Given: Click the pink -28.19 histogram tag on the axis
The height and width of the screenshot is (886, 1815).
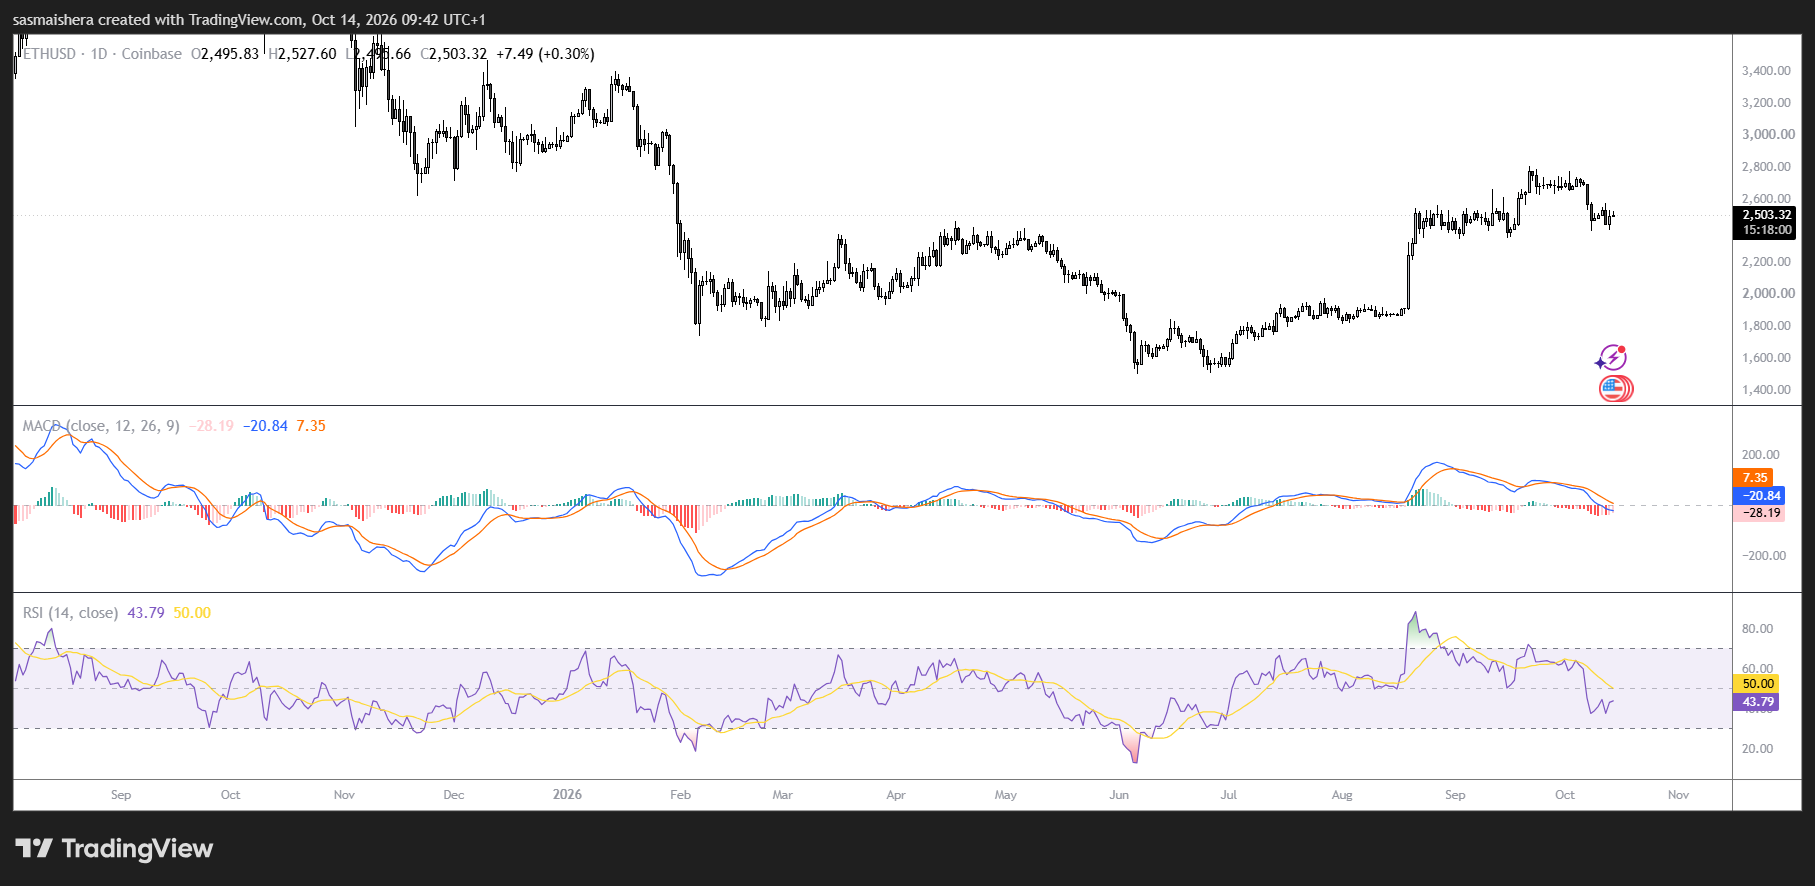Looking at the screenshot, I should point(1759,513).
